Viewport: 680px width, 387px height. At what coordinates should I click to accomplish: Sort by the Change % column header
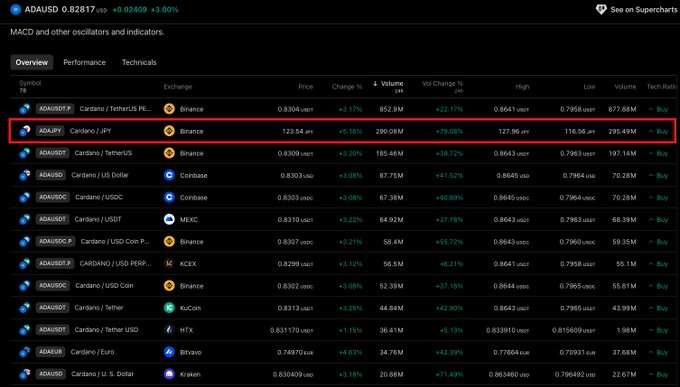tap(347, 87)
